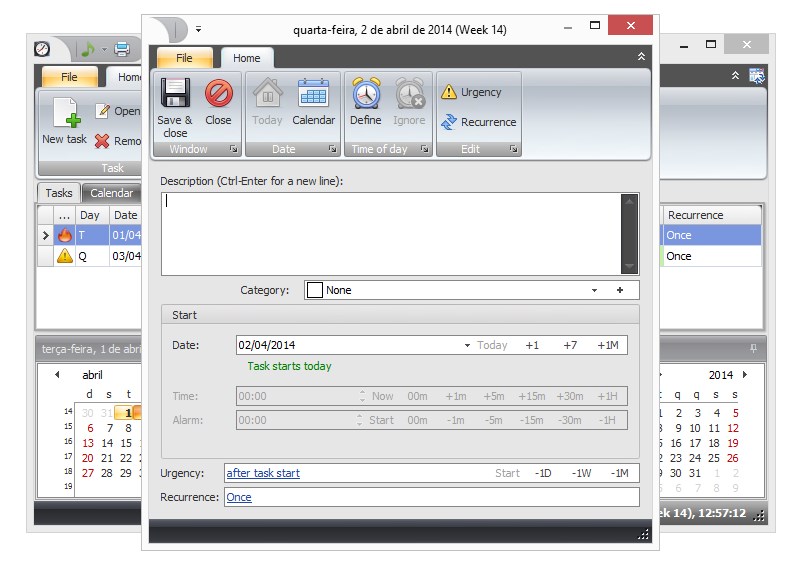Viewport: 802px width, 564px height.
Task: Click the +1M date shortcut
Action: click(608, 345)
